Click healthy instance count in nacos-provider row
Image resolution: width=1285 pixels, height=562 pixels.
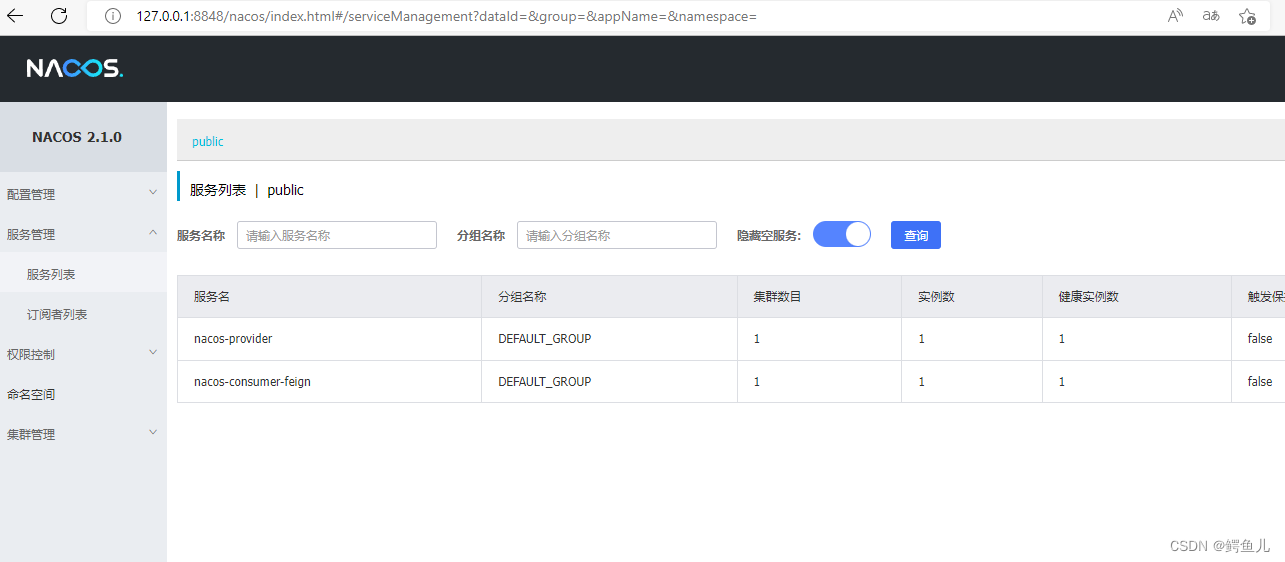click(x=1062, y=339)
